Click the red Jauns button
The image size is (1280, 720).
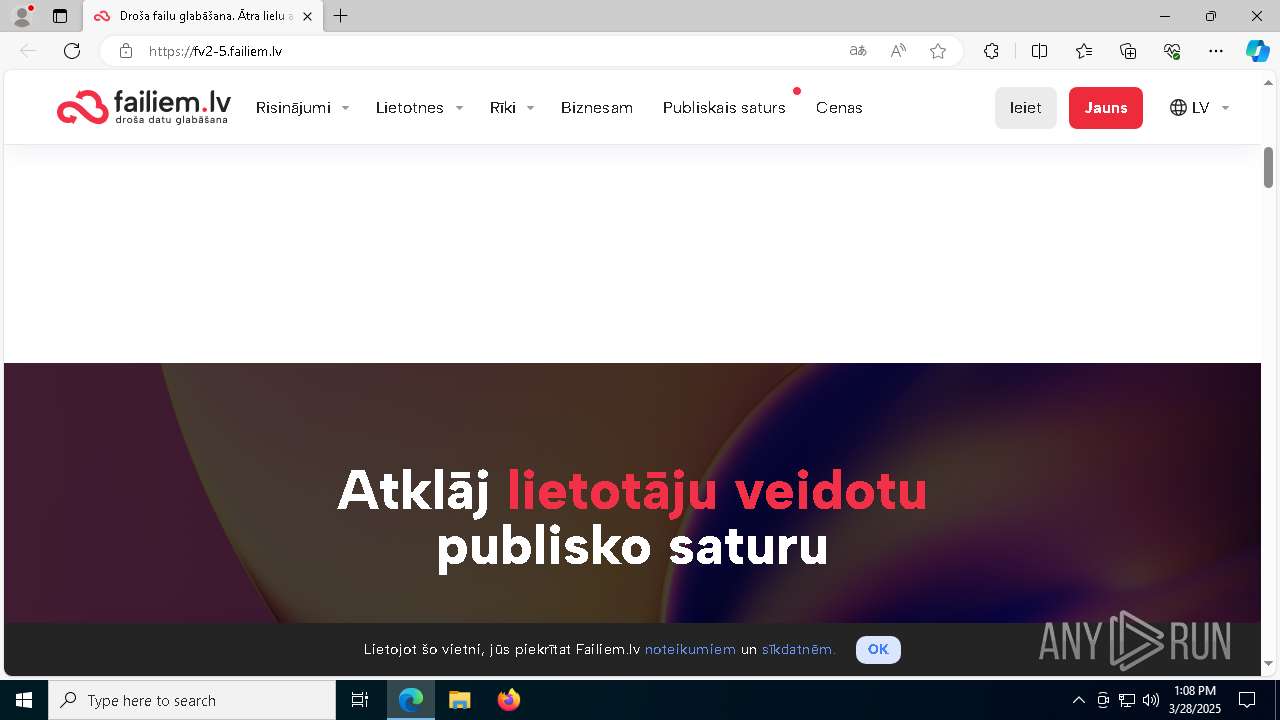click(1106, 108)
